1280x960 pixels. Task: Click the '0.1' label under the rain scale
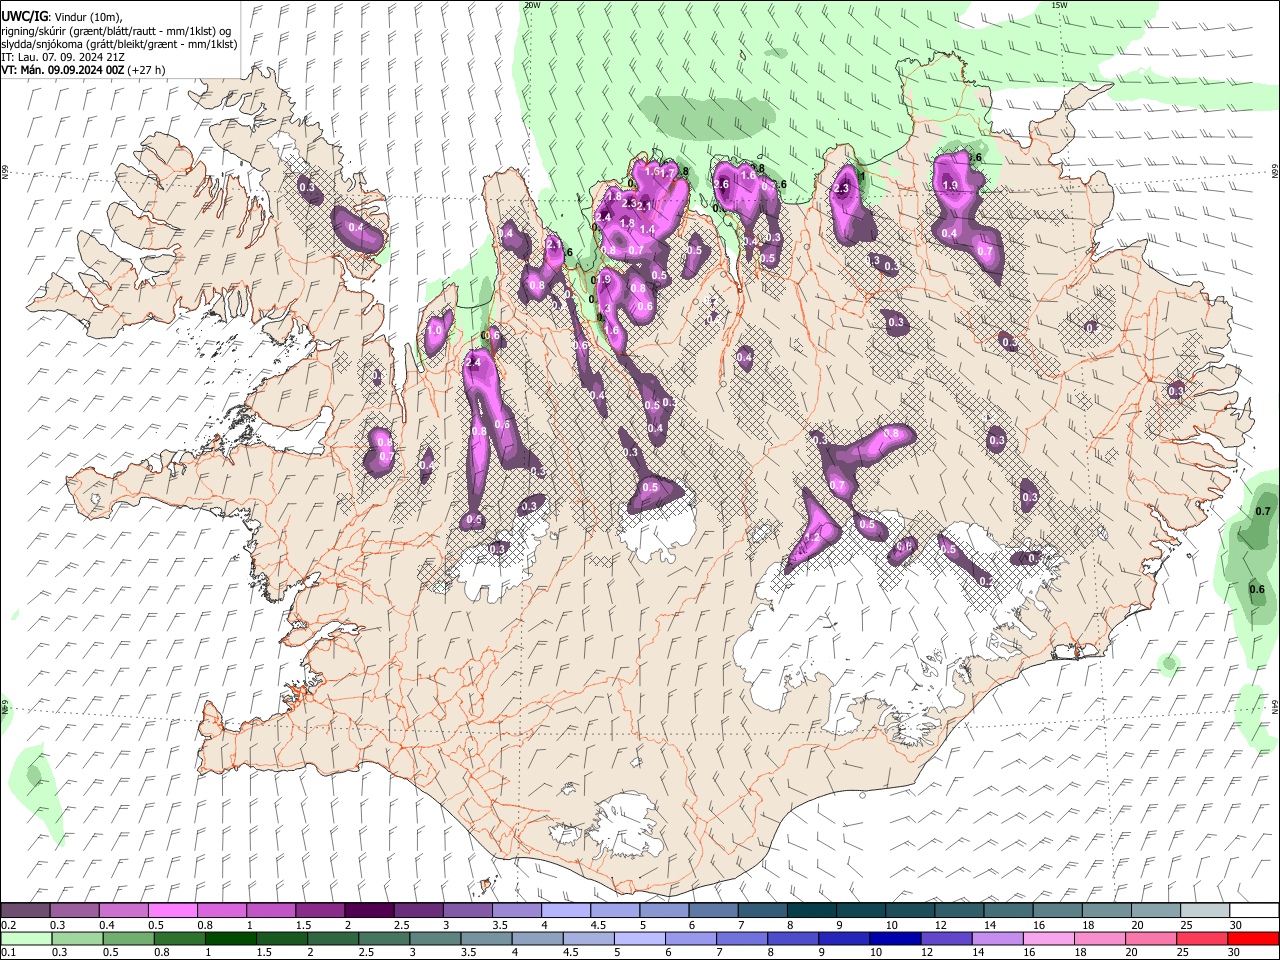9,952
